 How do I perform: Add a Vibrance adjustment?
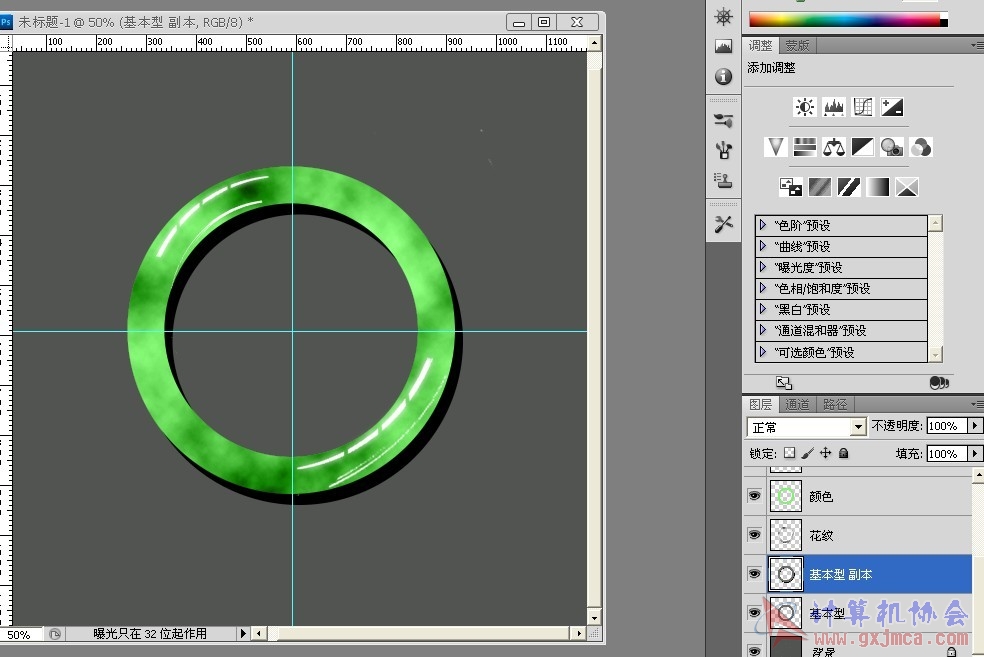[776, 147]
